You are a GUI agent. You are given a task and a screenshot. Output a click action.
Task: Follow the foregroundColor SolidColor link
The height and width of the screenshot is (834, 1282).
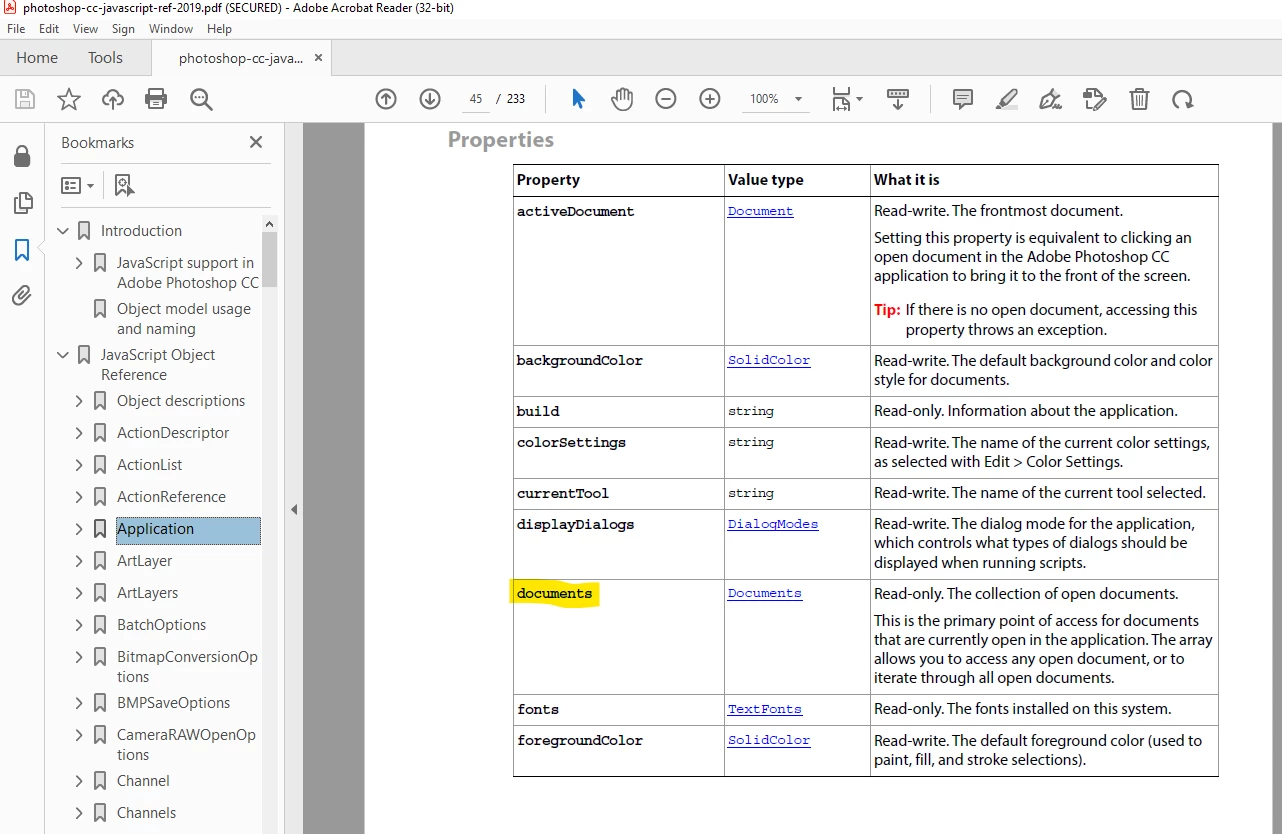(x=769, y=740)
